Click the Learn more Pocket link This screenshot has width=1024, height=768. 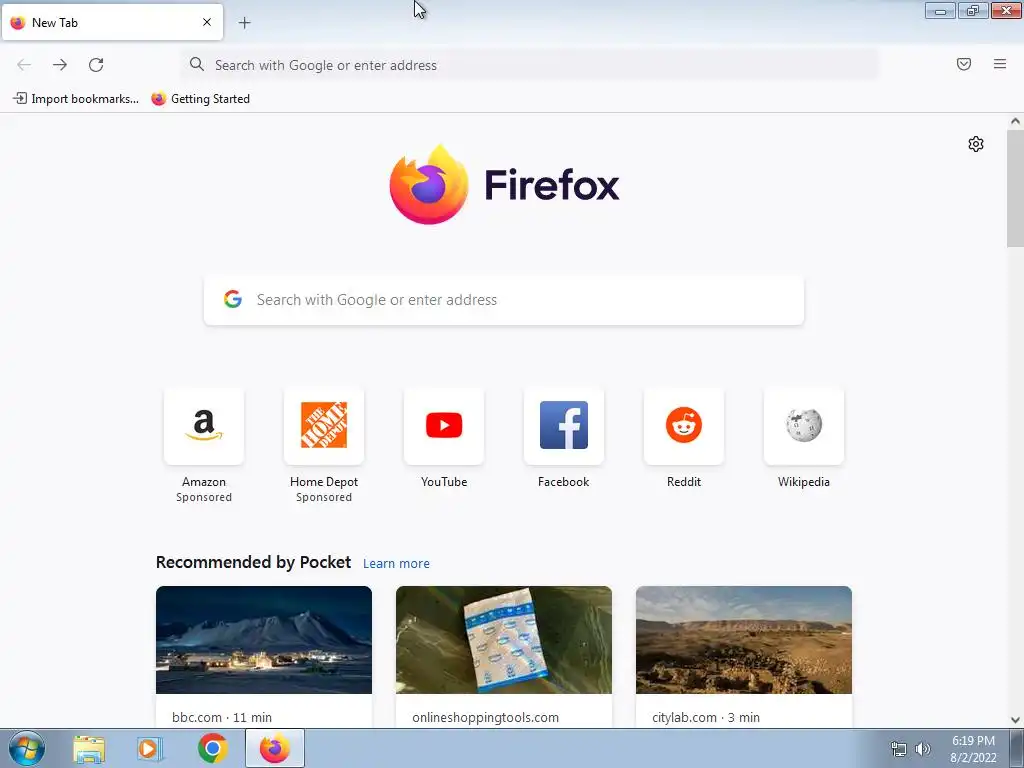click(x=396, y=564)
